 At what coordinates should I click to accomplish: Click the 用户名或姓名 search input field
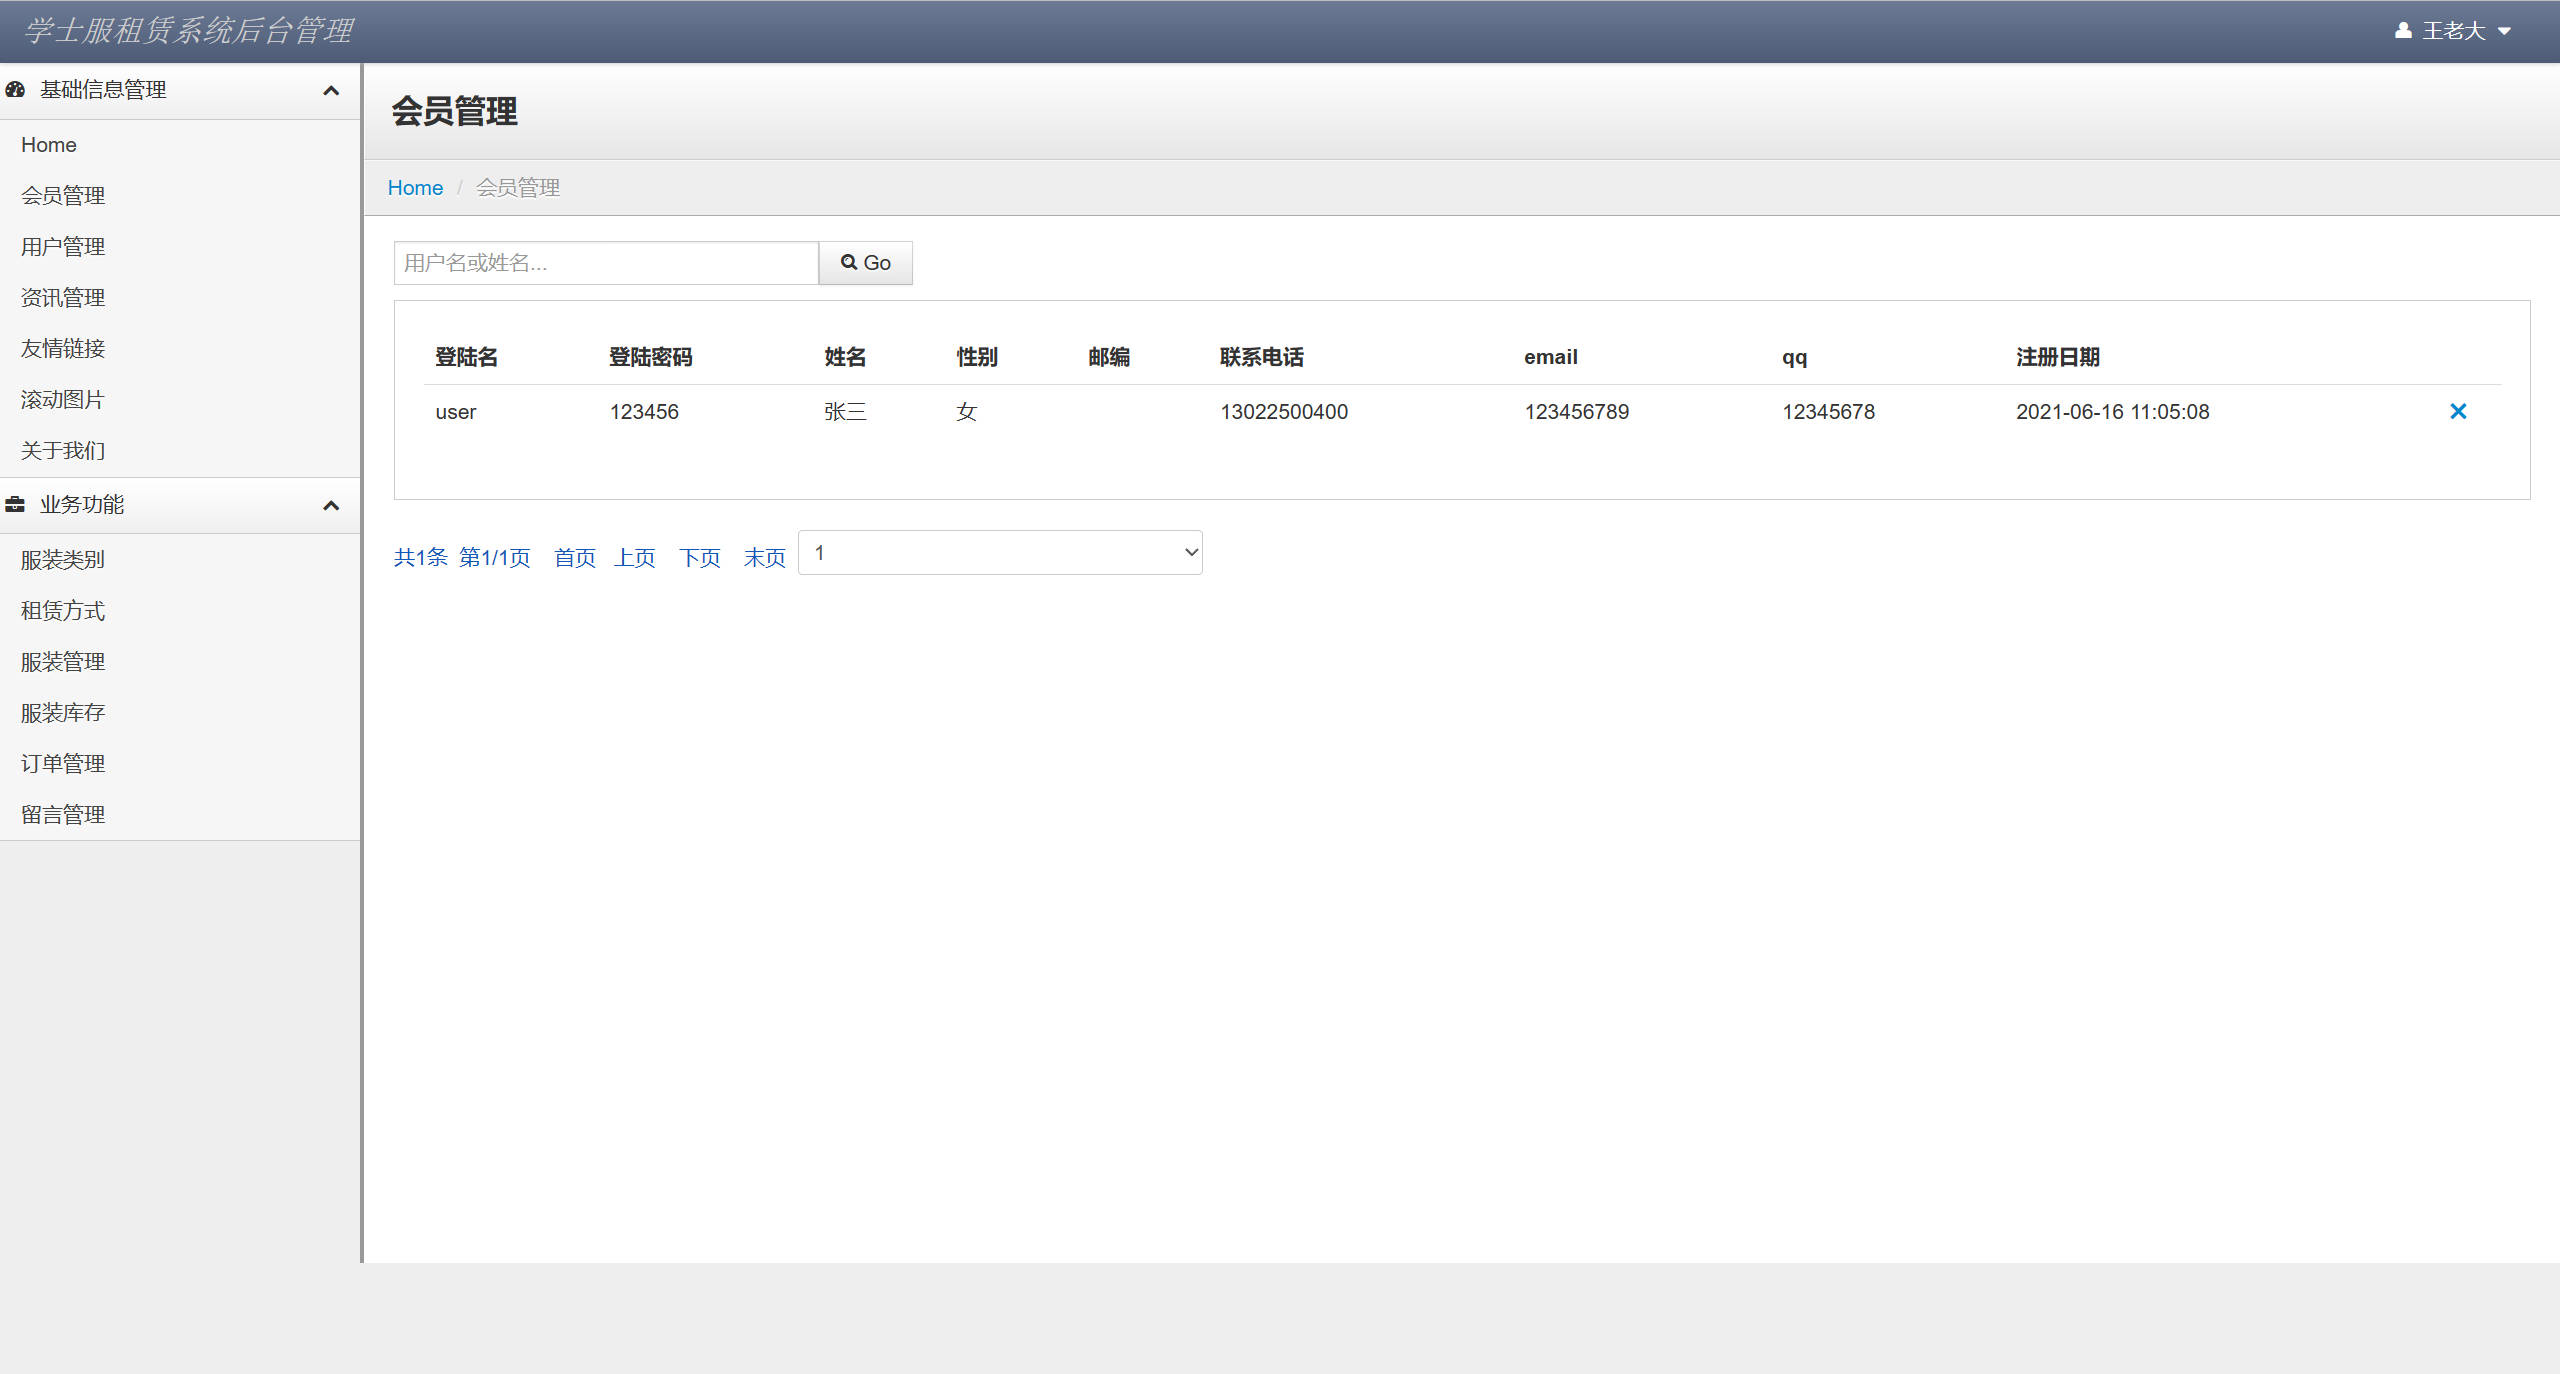click(605, 262)
